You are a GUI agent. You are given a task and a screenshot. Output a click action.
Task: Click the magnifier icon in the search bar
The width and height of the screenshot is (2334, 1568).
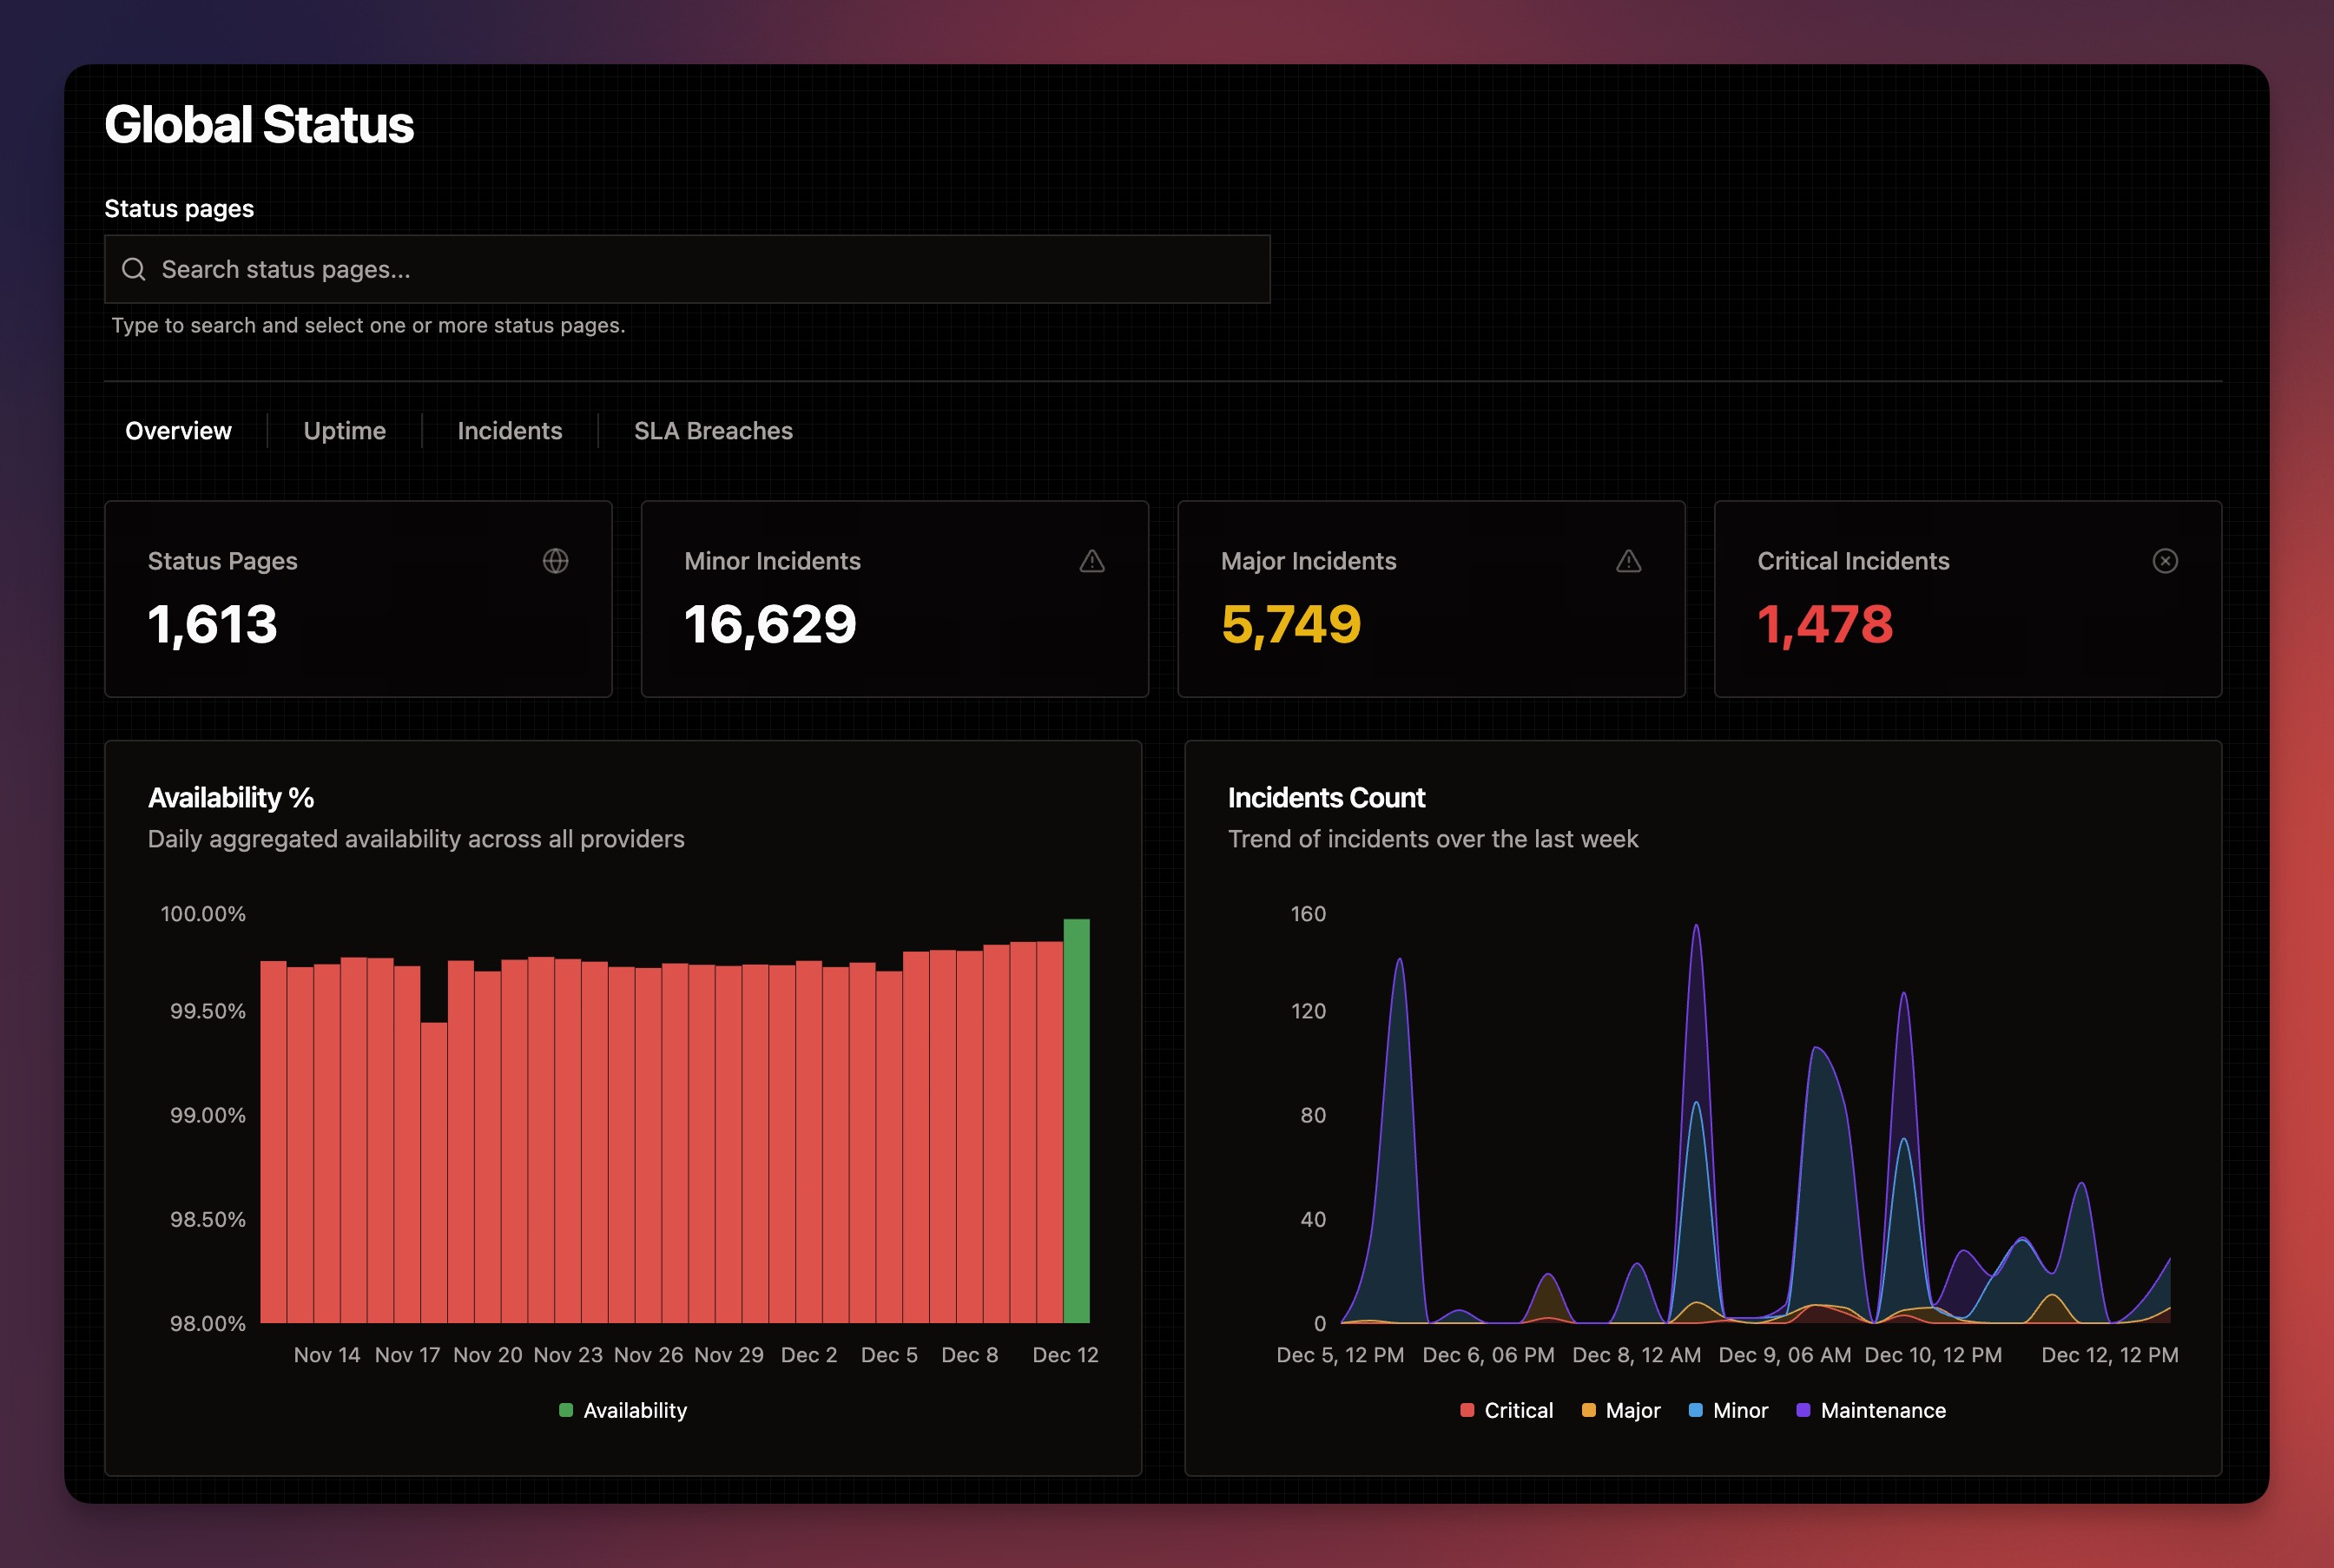click(x=134, y=269)
